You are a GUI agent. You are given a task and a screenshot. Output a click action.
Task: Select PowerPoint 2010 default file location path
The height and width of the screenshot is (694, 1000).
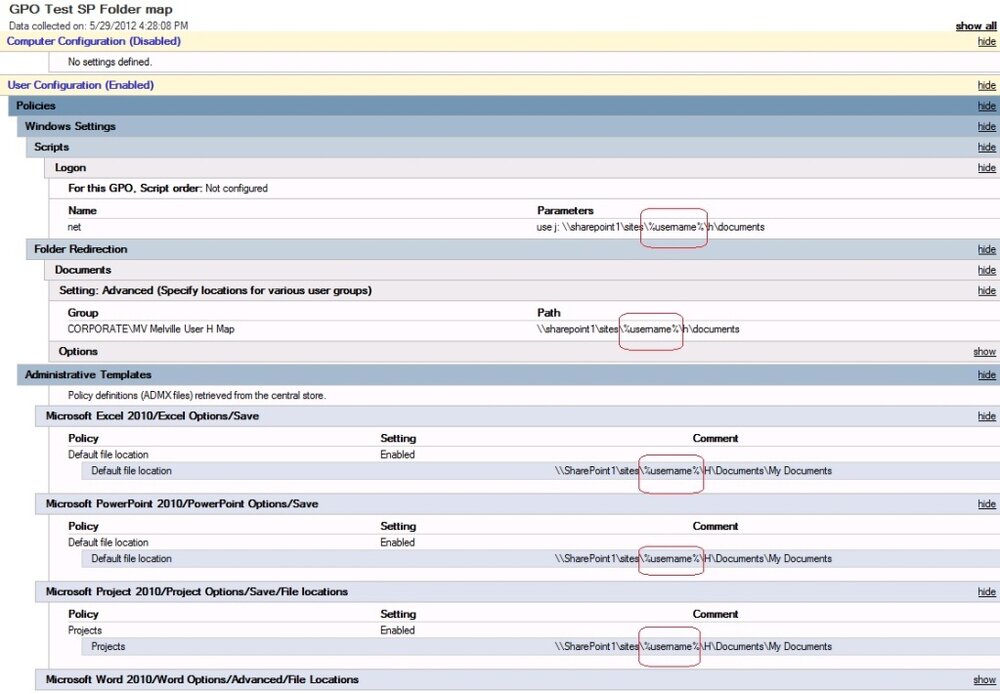(693, 559)
